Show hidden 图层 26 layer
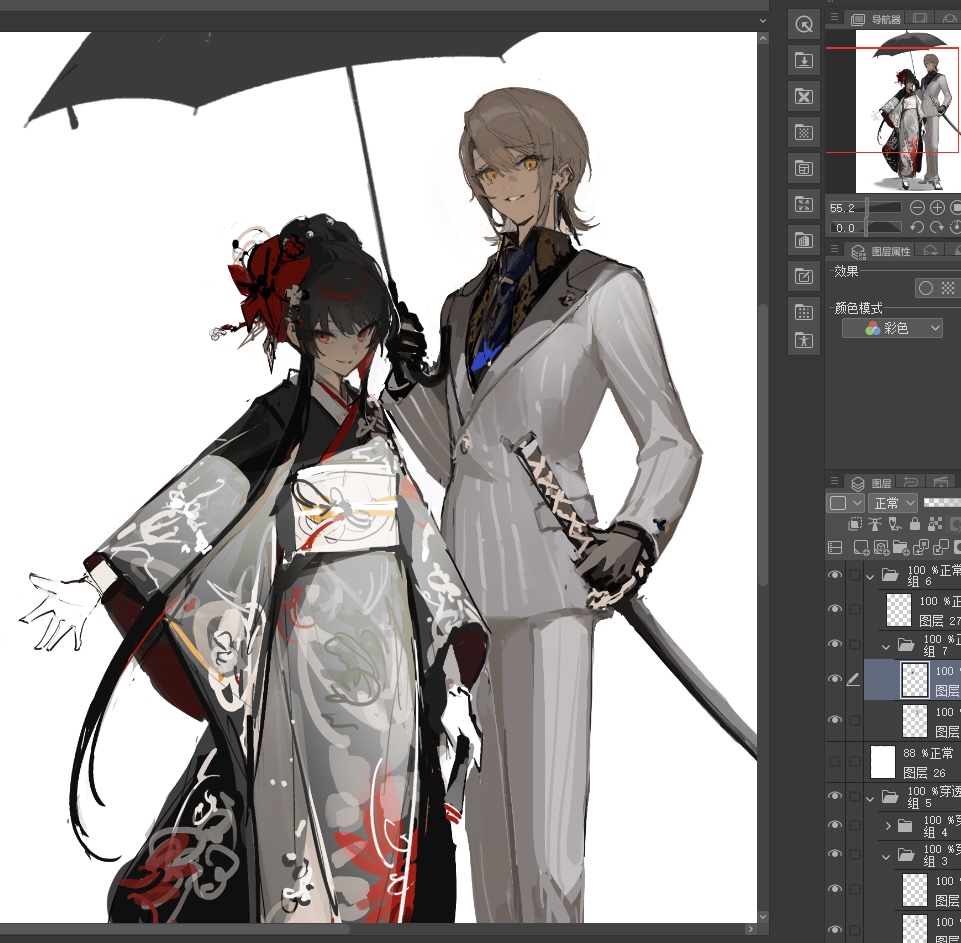This screenshot has height=943, width=961. [x=835, y=761]
